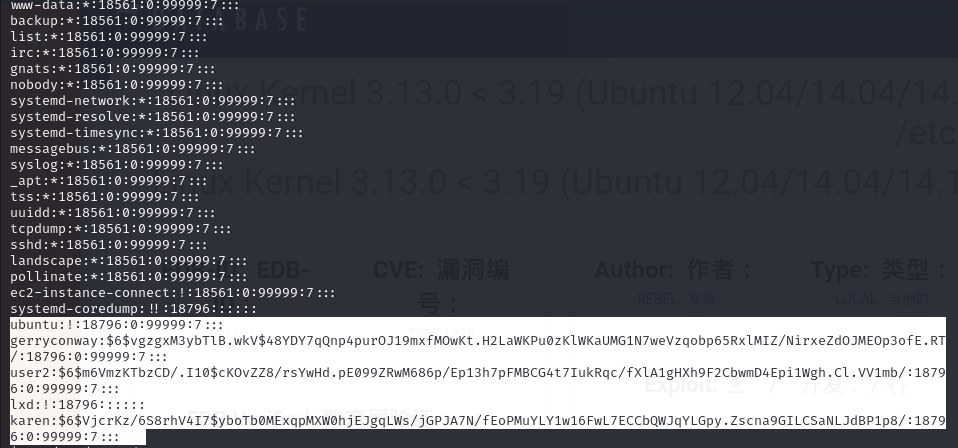Click the karen hash entry line

(x=478, y=428)
